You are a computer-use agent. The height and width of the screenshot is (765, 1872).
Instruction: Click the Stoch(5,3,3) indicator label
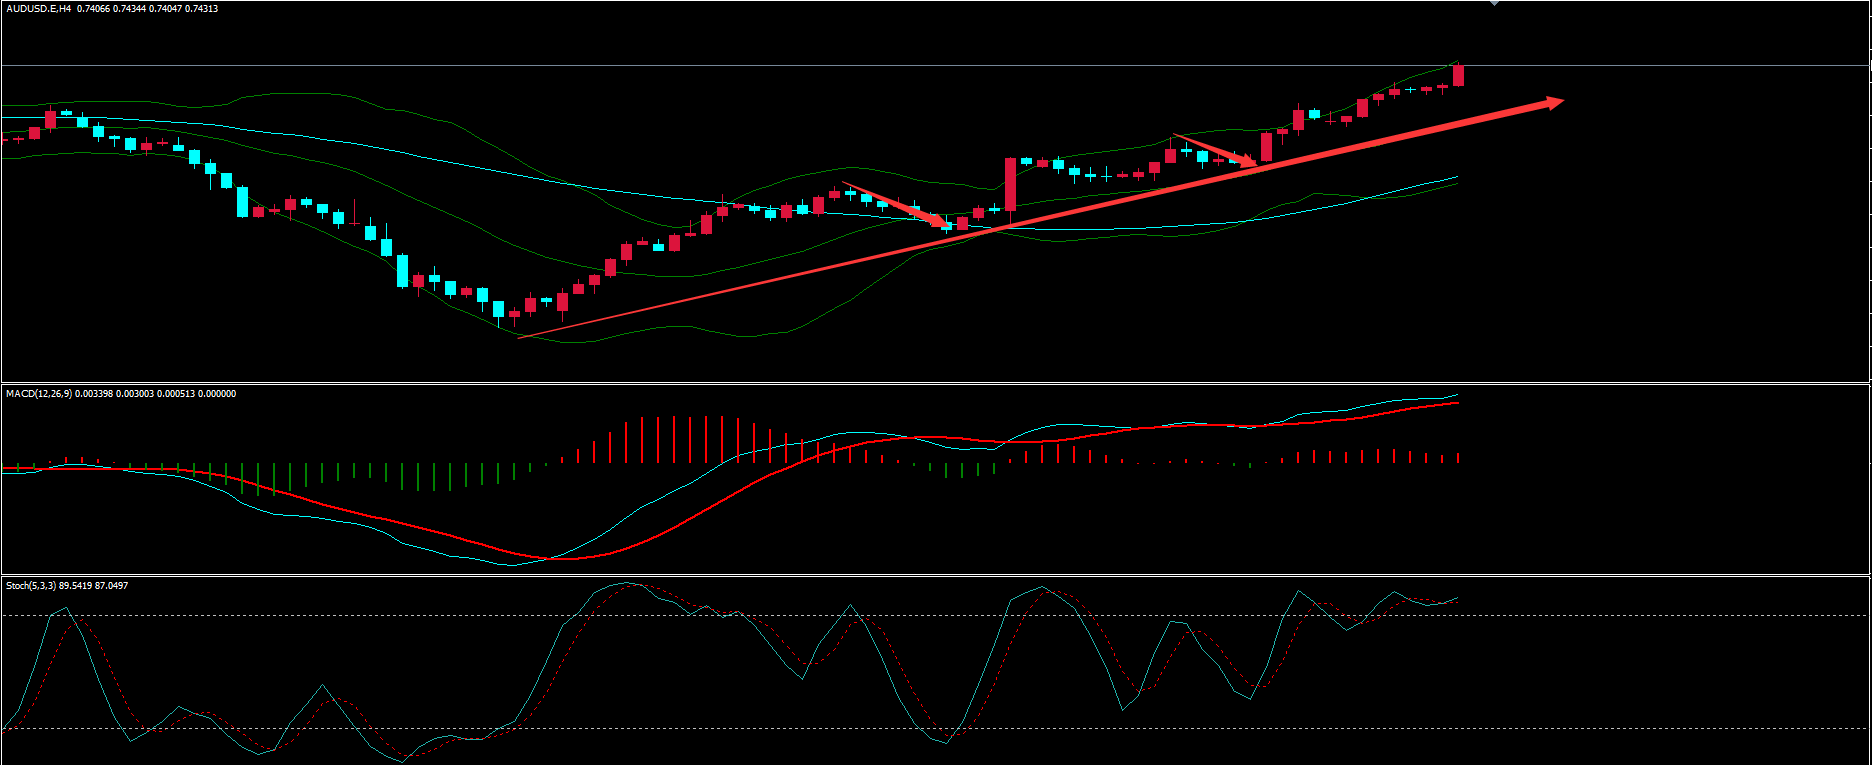30,586
